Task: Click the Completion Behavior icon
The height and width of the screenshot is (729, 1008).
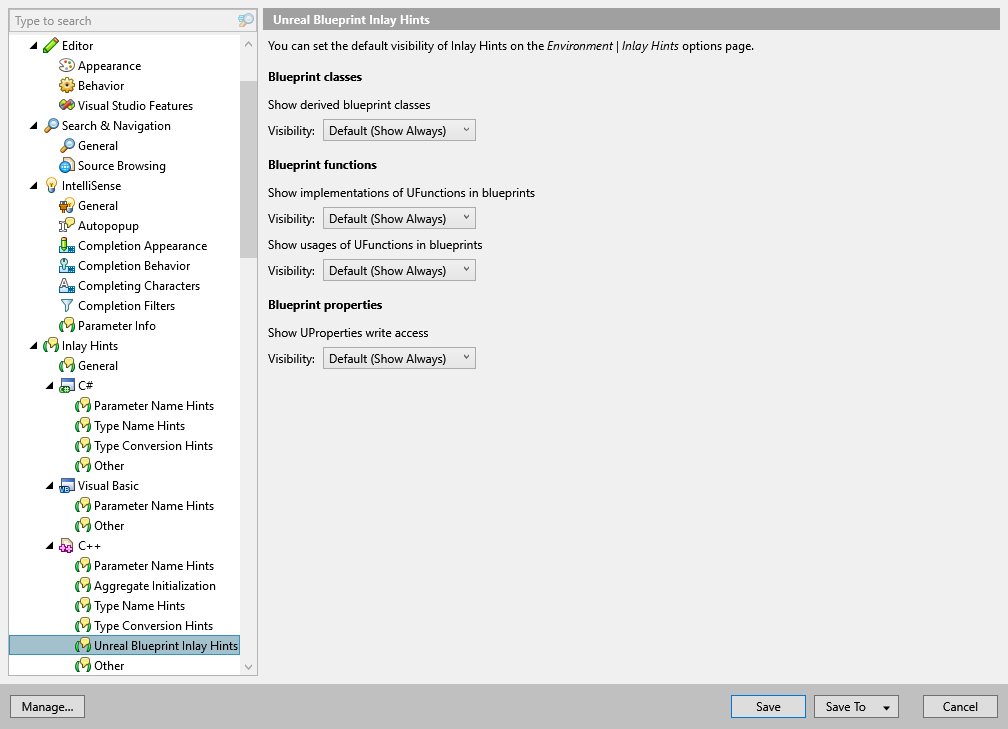Action: [66, 266]
